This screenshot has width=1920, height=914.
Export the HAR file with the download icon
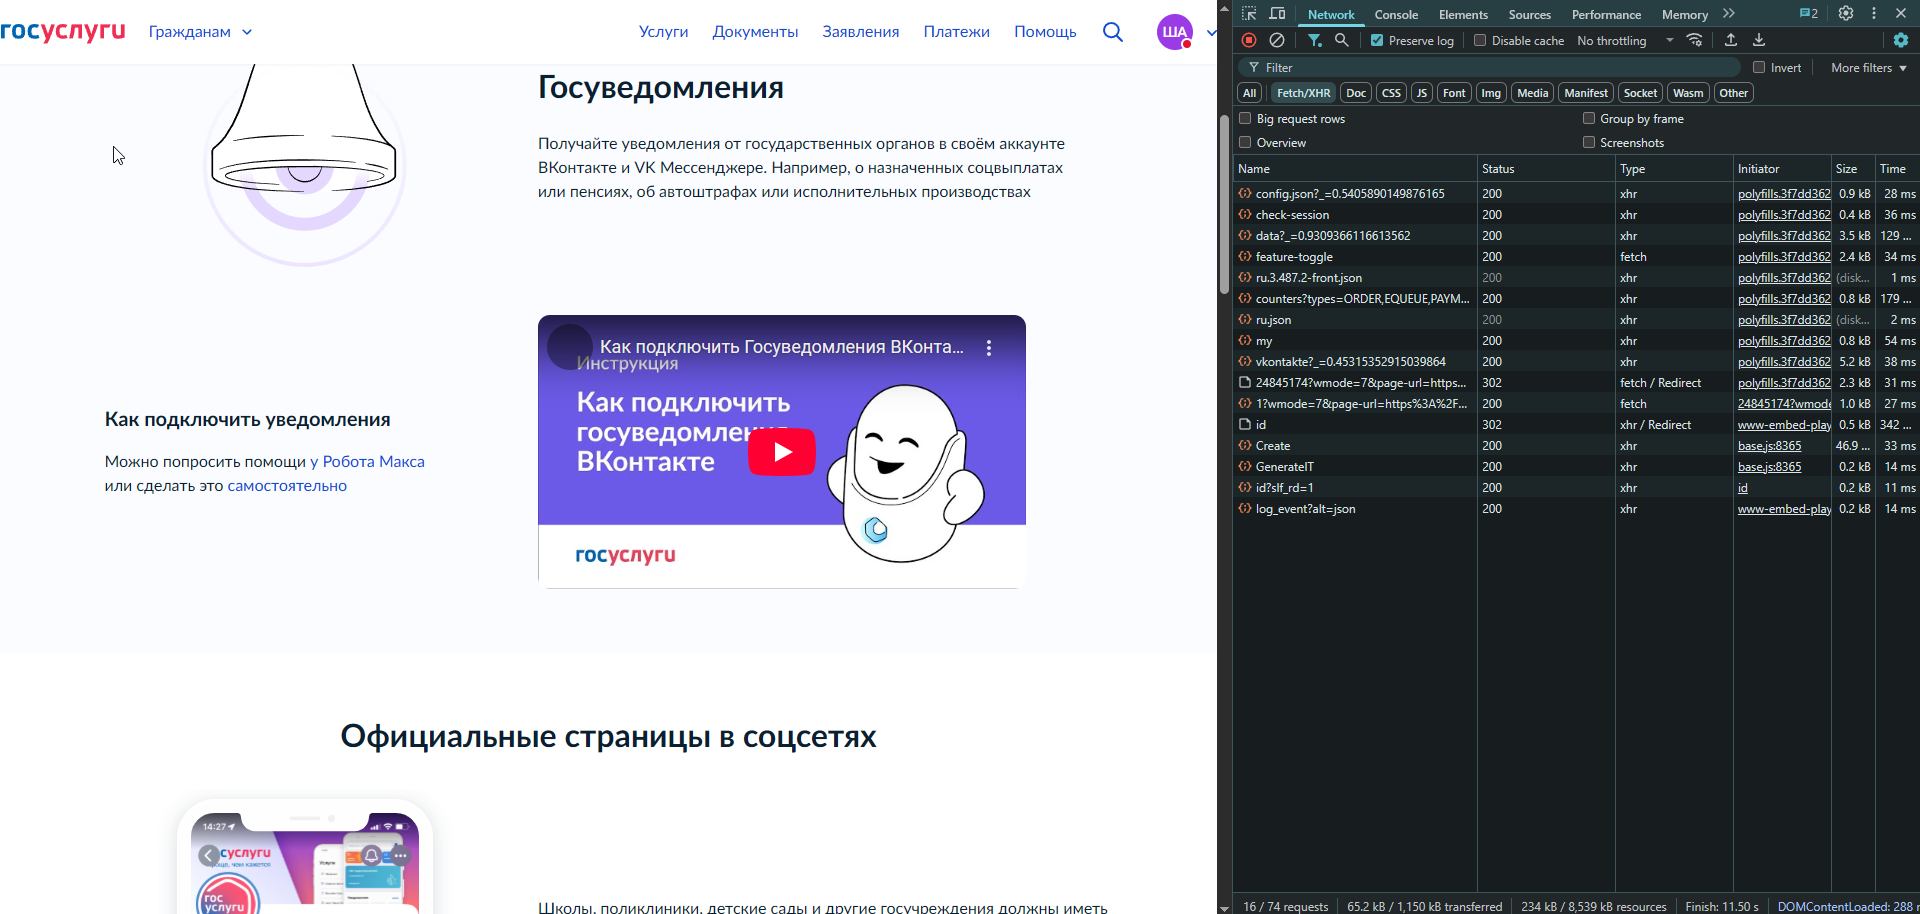tap(1759, 40)
